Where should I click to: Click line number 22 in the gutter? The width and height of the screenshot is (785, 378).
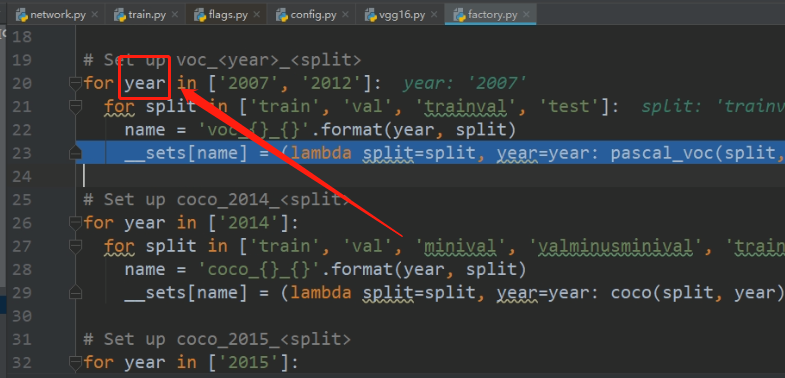22,130
